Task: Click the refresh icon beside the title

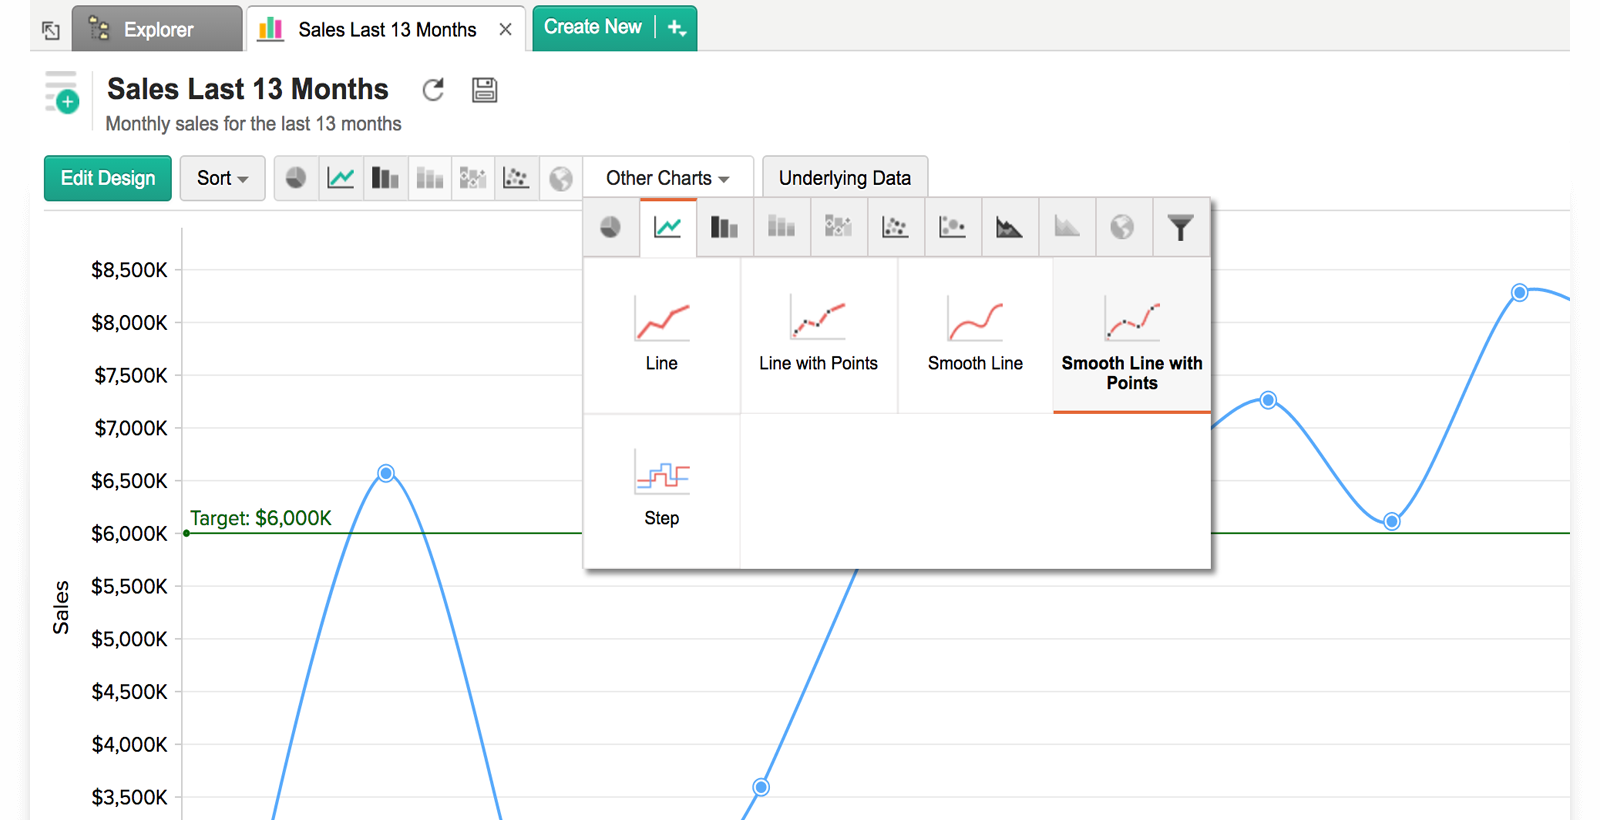Action: pos(433,90)
